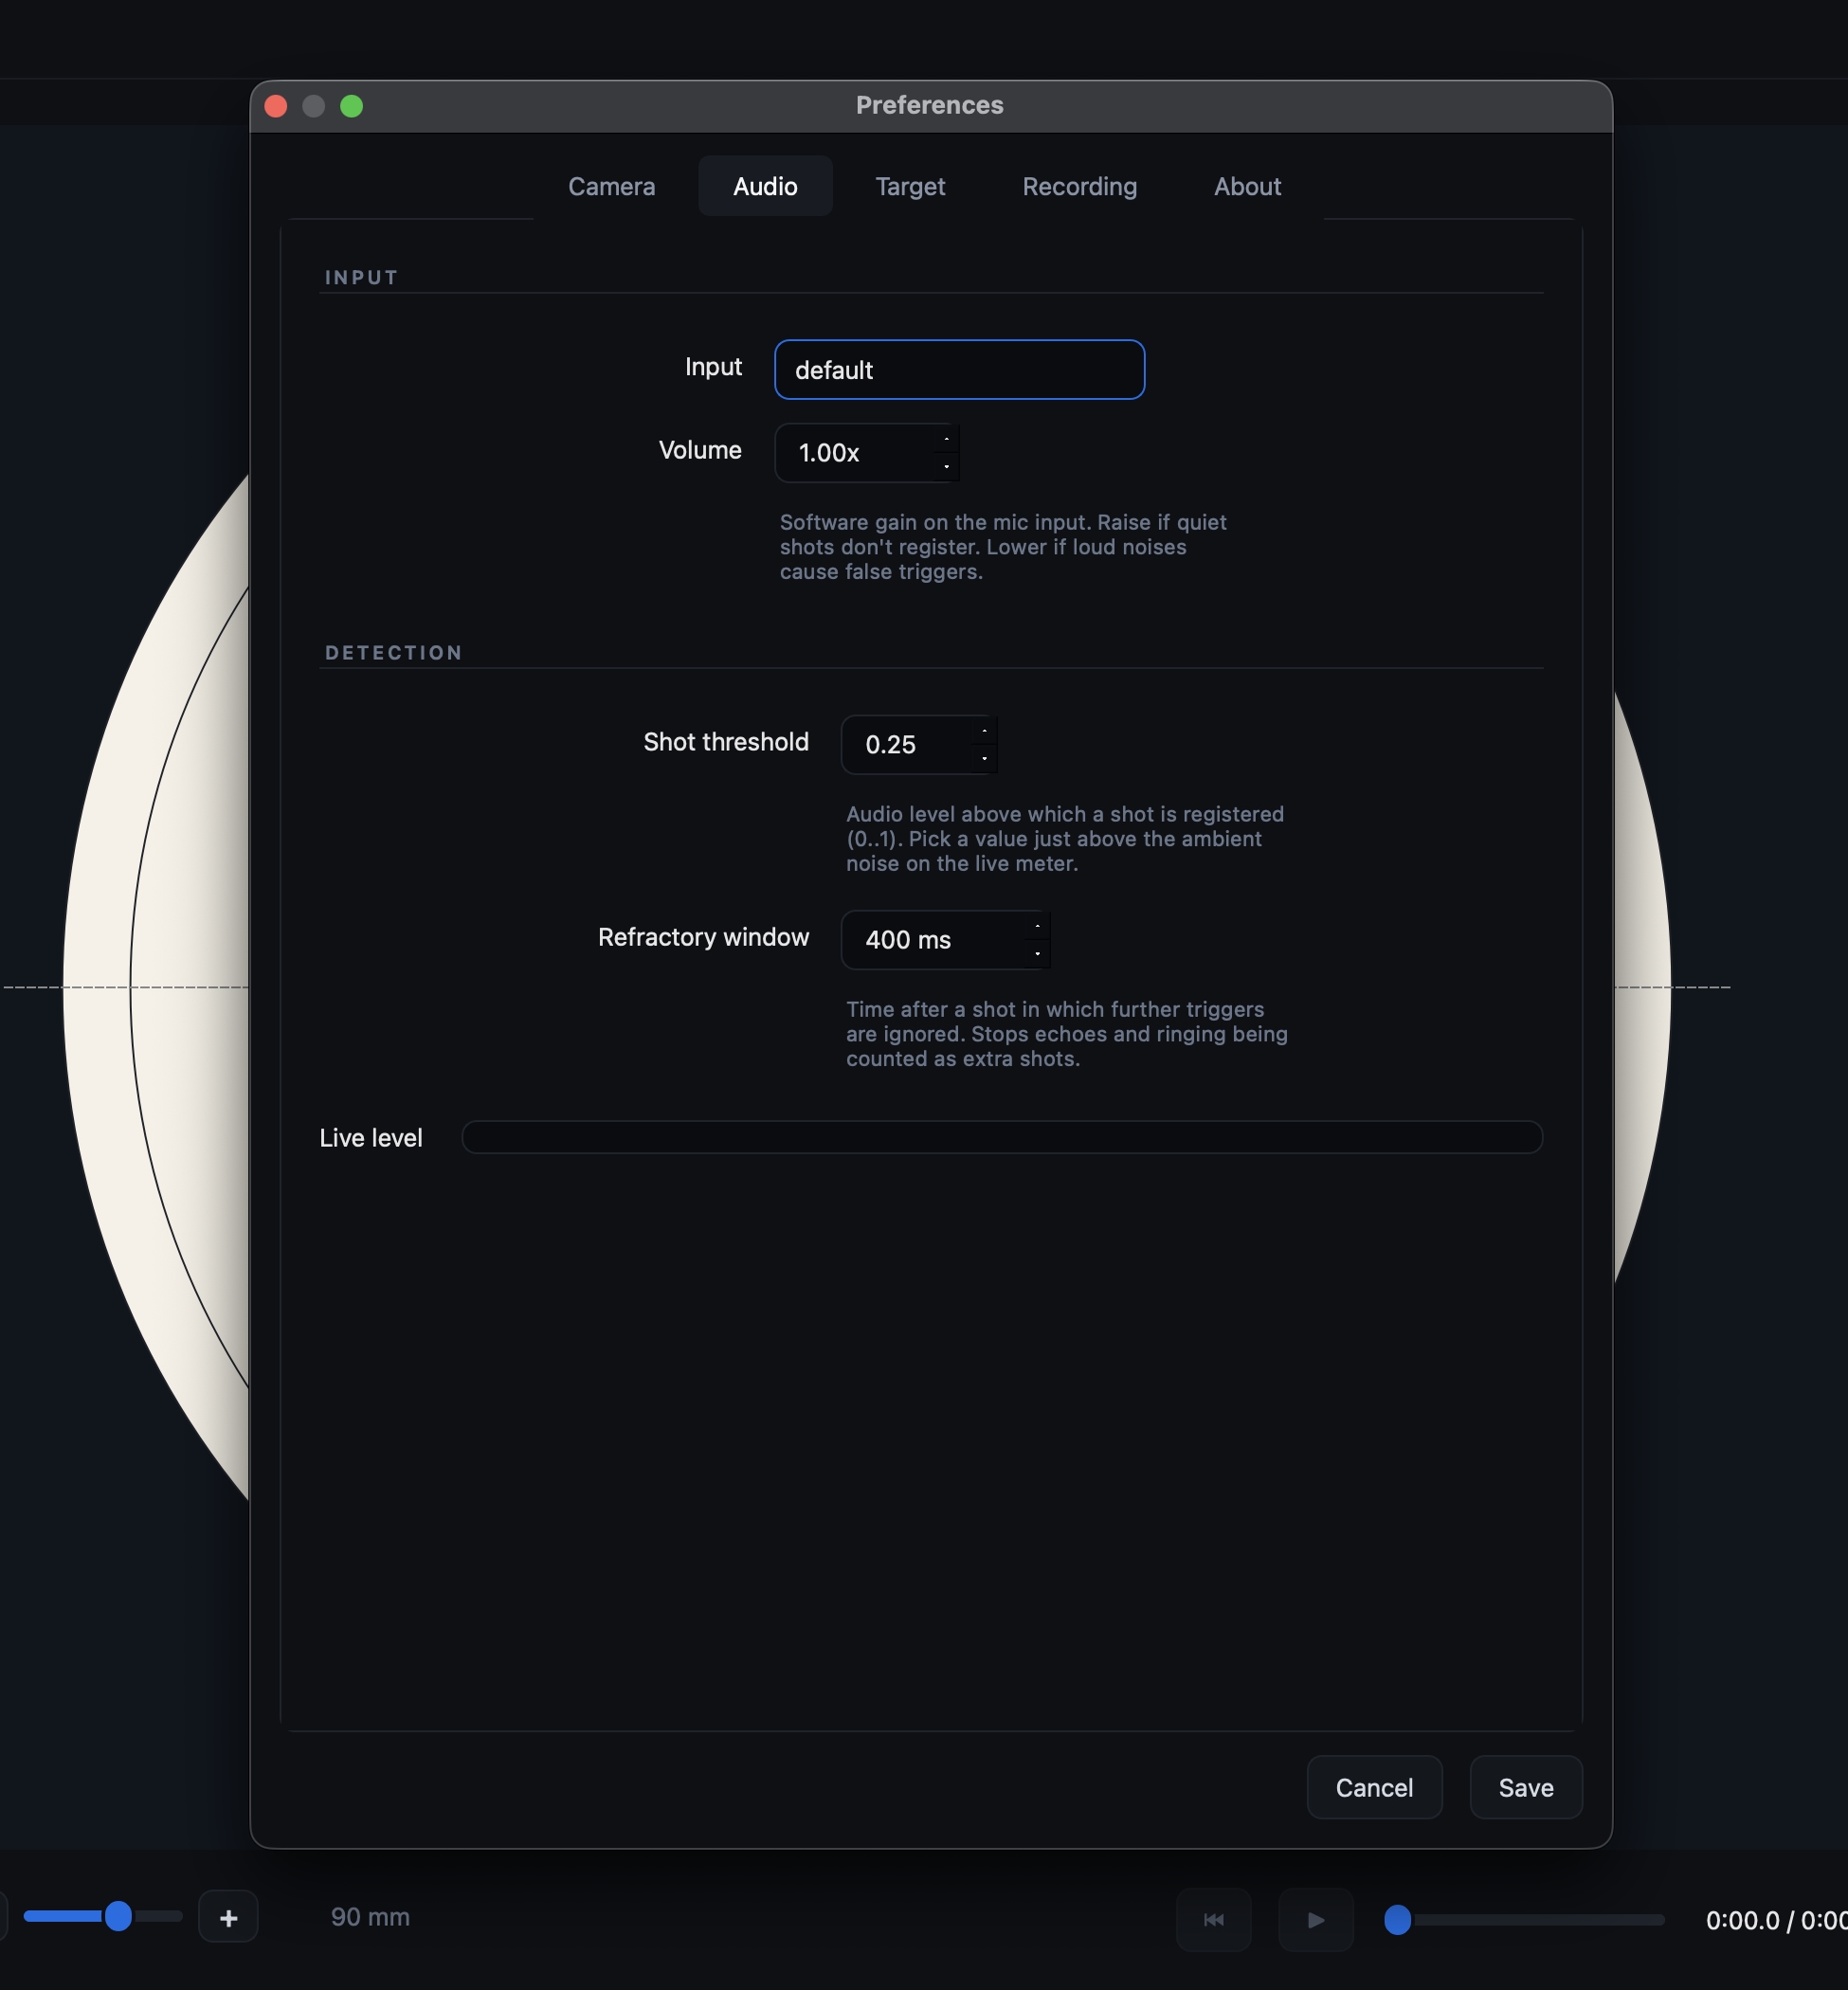The height and width of the screenshot is (1990, 1848).
Task: Decrease Refractory window with down arrow
Action: (1037, 953)
